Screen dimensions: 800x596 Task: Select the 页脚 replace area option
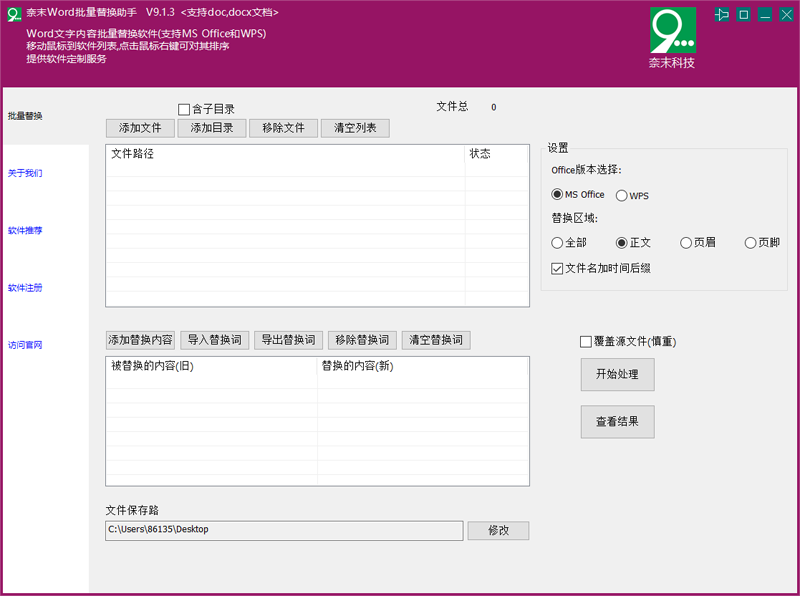coord(751,243)
